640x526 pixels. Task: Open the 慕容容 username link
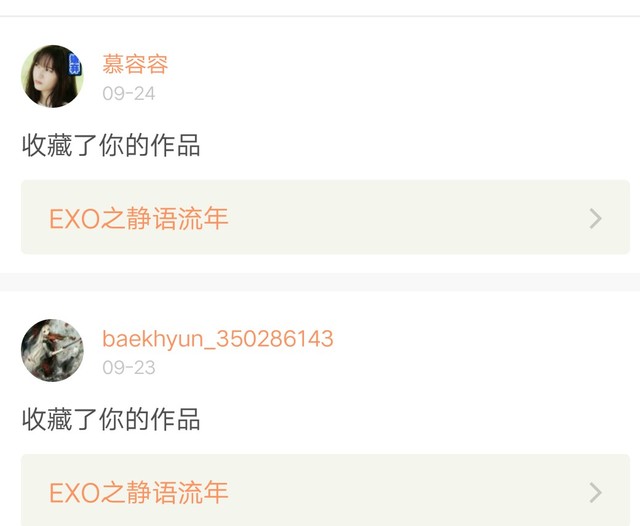click(135, 64)
